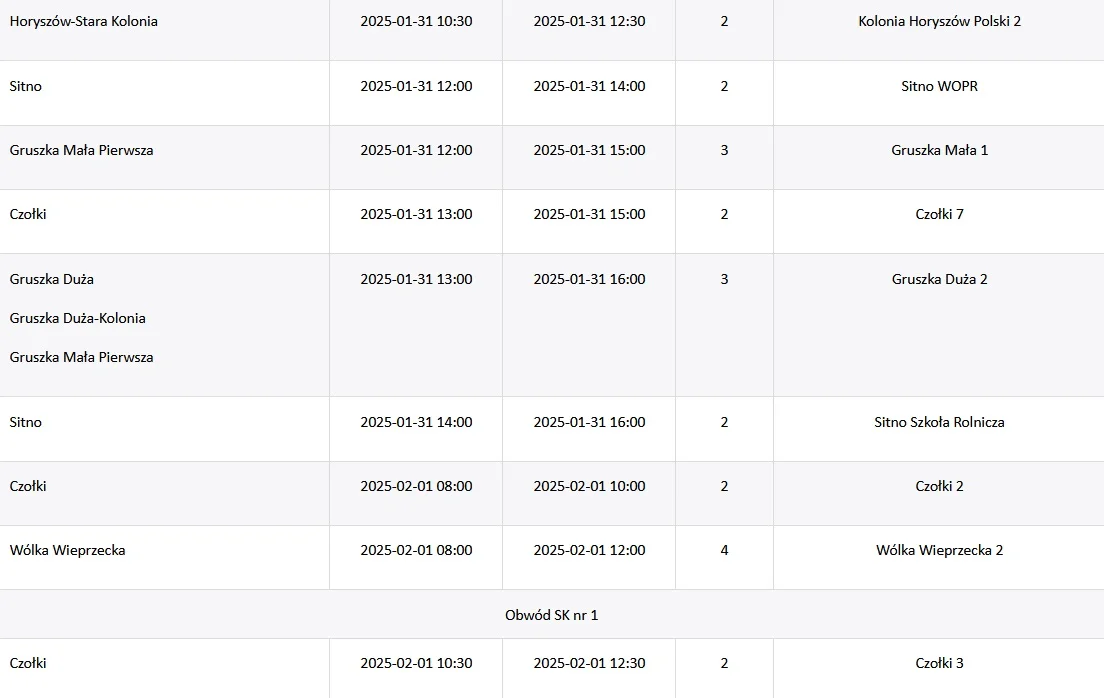
Task: Select the Gruszka Duża-Kolonia locality text
Action: (x=77, y=318)
